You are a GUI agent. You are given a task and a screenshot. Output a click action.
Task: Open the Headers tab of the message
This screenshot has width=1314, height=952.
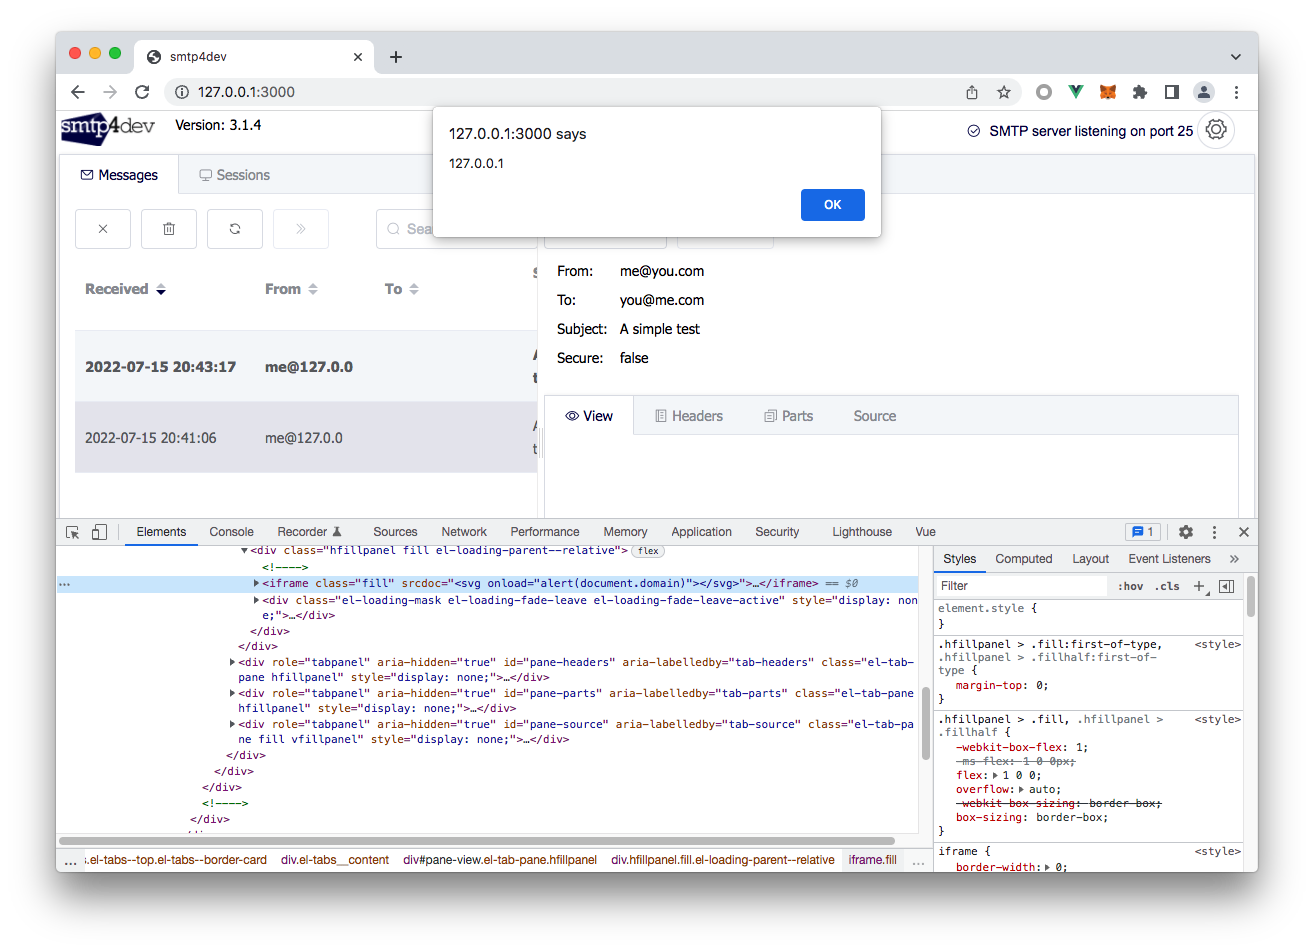[688, 415]
